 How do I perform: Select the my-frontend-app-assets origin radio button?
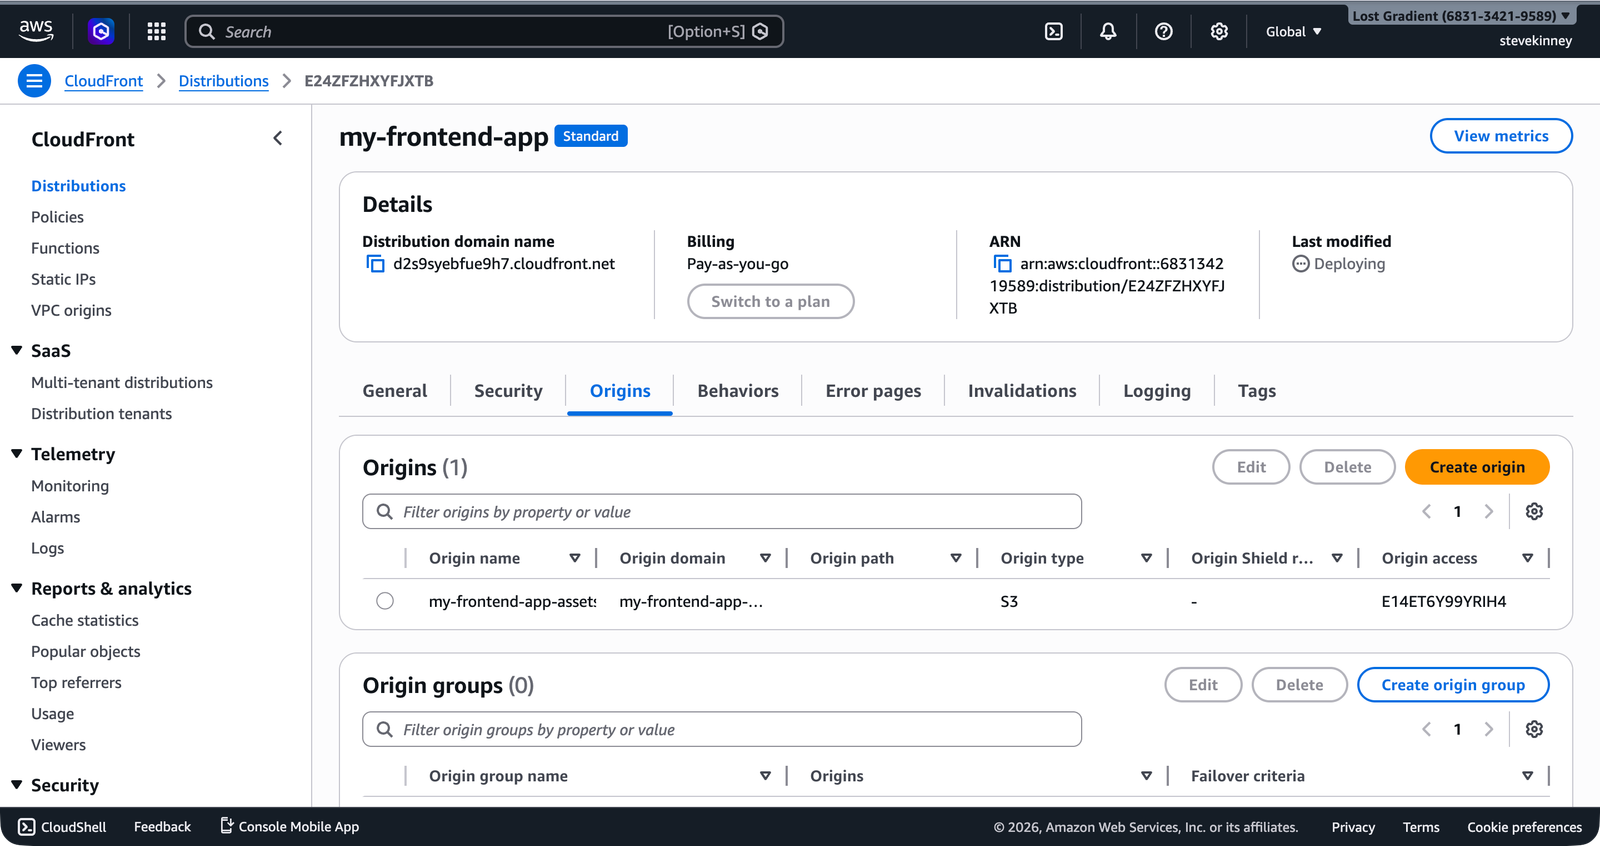385,601
